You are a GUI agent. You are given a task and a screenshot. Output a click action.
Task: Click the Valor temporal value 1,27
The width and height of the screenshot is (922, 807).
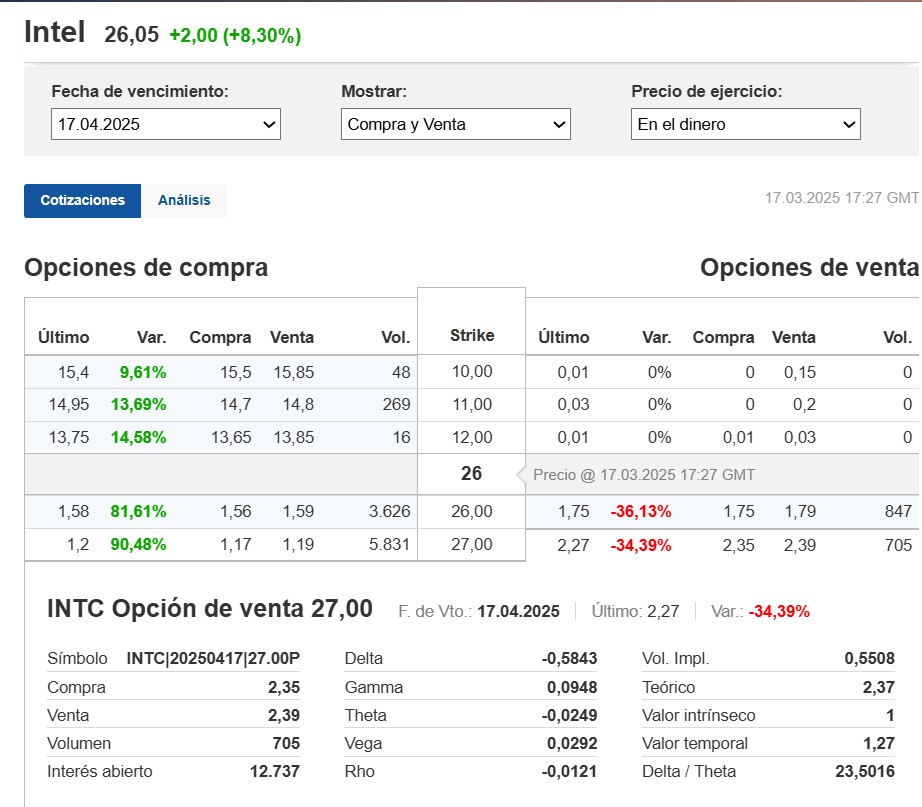click(x=878, y=743)
